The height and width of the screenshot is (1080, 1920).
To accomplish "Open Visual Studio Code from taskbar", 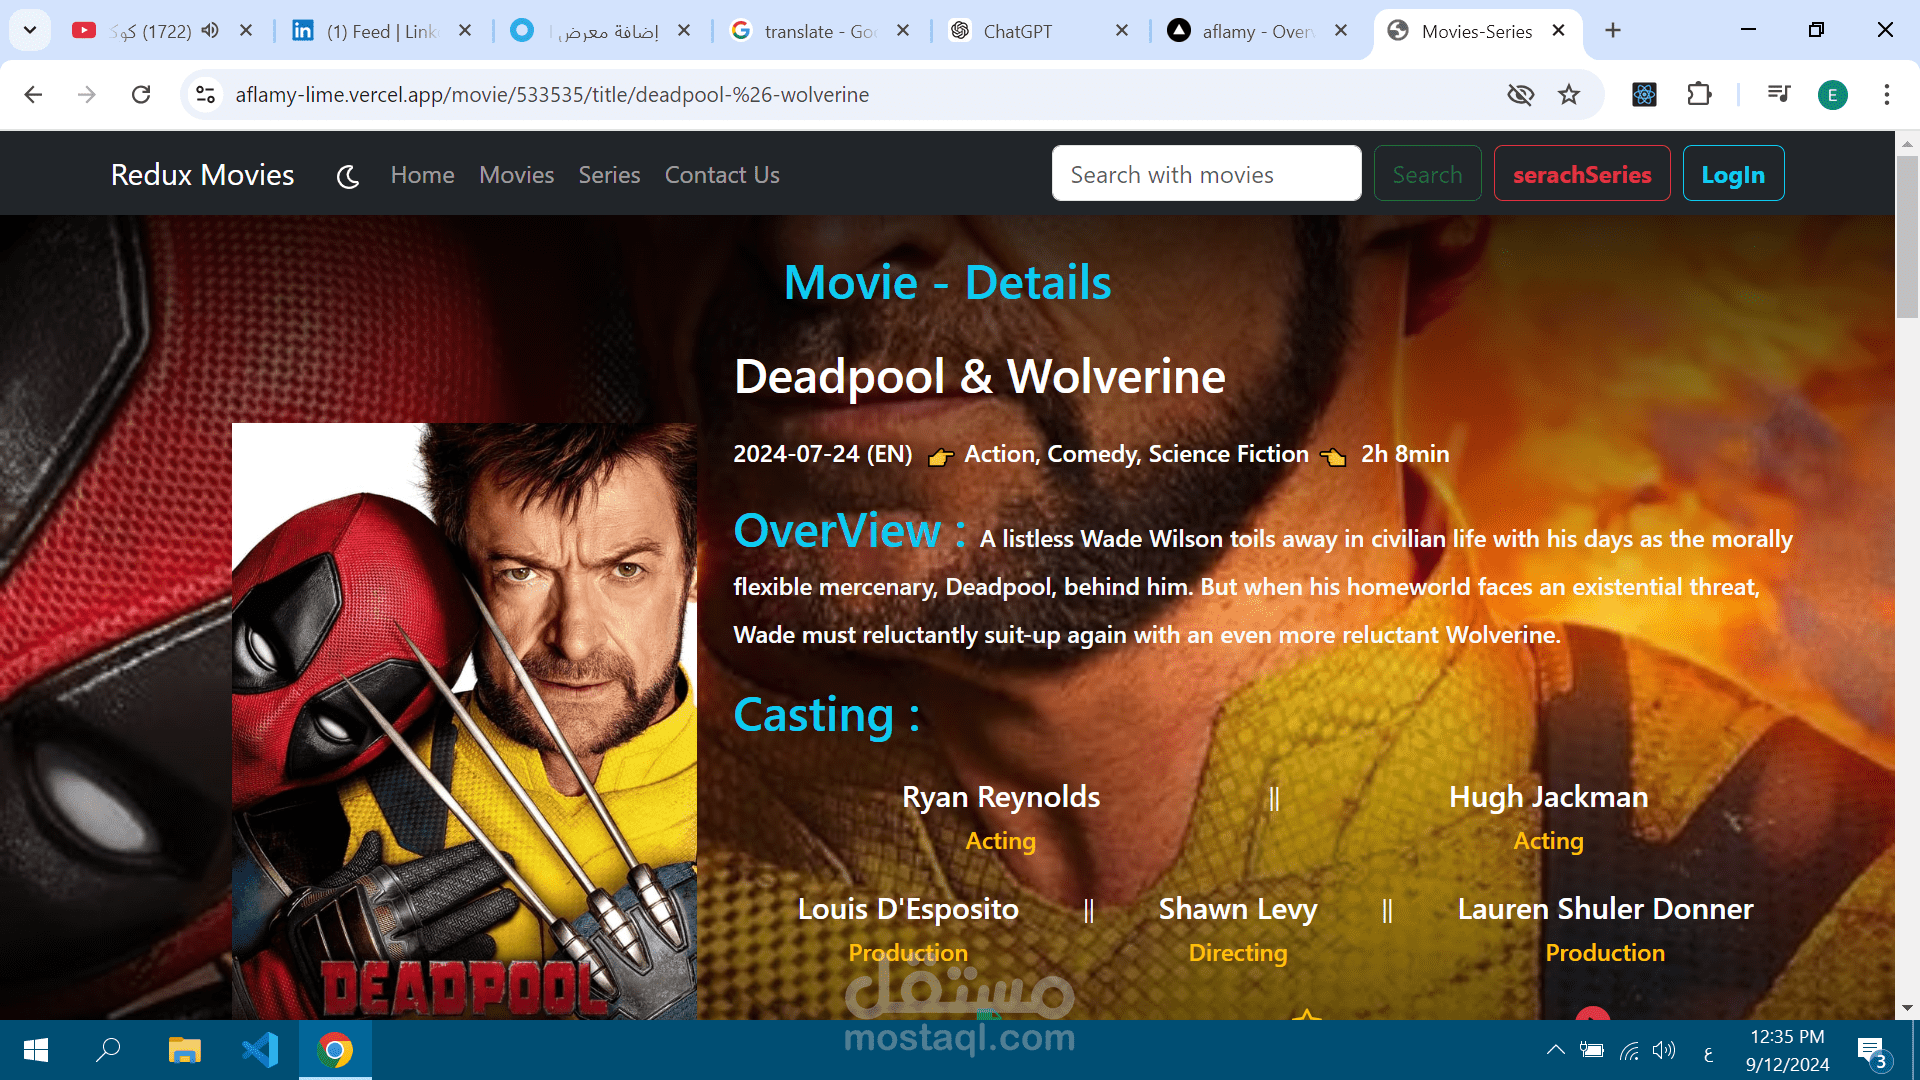I will point(260,1050).
